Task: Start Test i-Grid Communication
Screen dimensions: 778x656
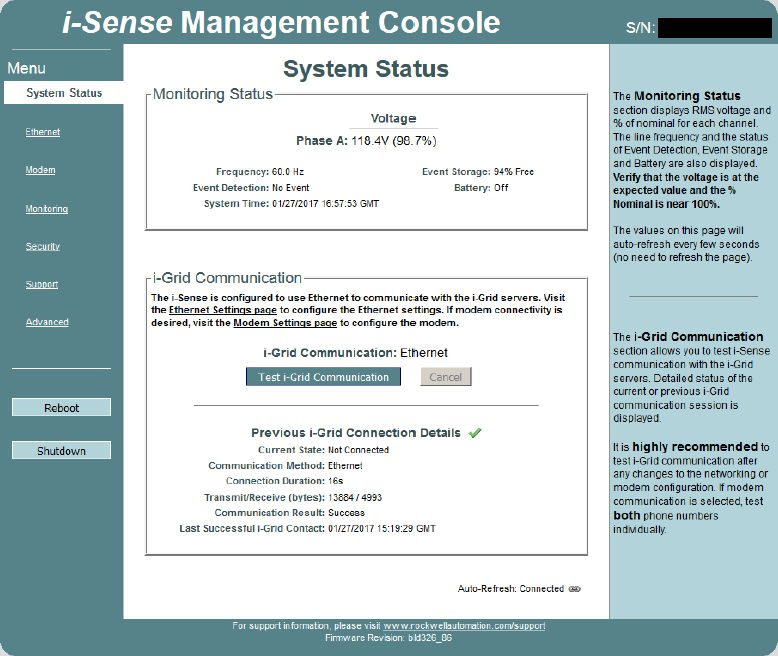Action: pos(323,377)
